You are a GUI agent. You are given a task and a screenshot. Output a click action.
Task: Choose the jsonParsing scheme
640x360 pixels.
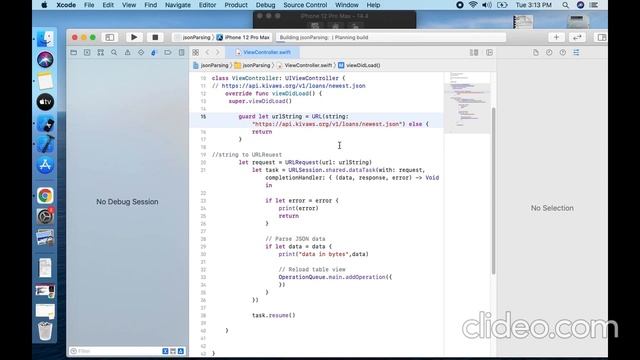(192, 37)
